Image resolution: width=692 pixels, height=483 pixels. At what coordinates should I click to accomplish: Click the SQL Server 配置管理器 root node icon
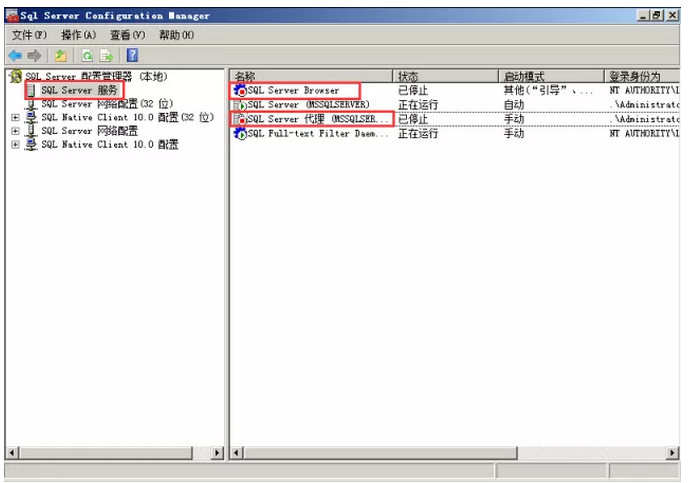pos(15,76)
